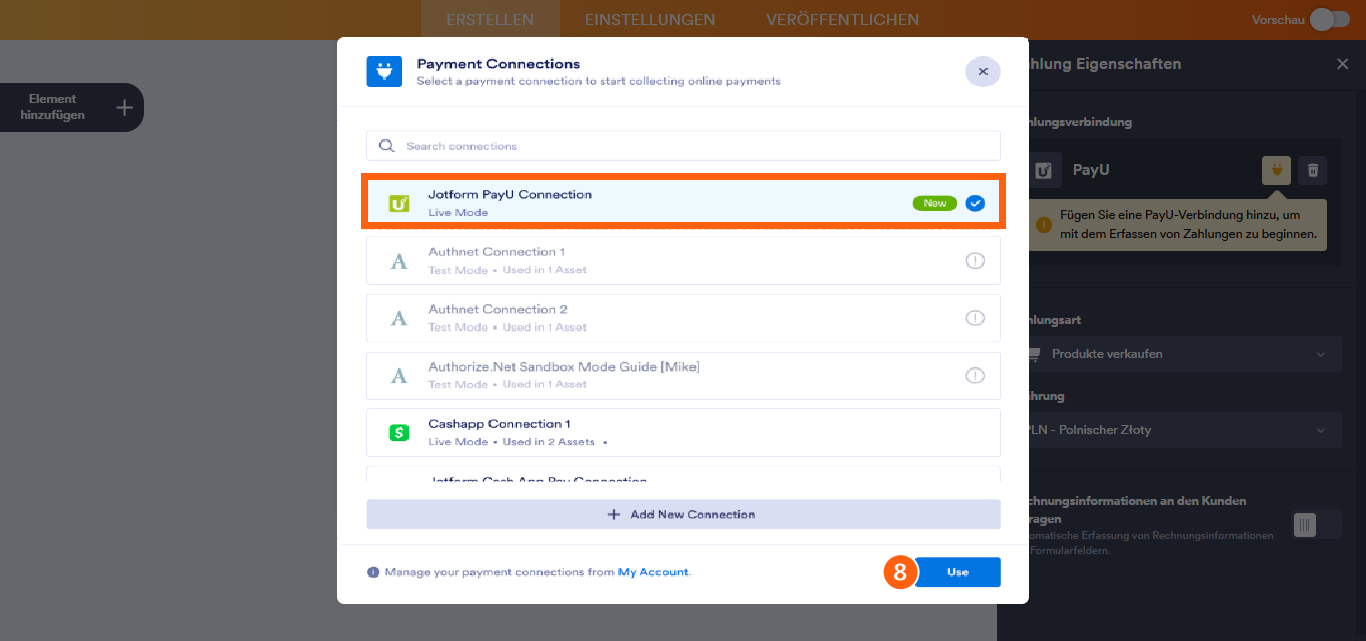1366x641 pixels.
Task: Click the plug connection icon beside PayU
Action: (1276, 170)
